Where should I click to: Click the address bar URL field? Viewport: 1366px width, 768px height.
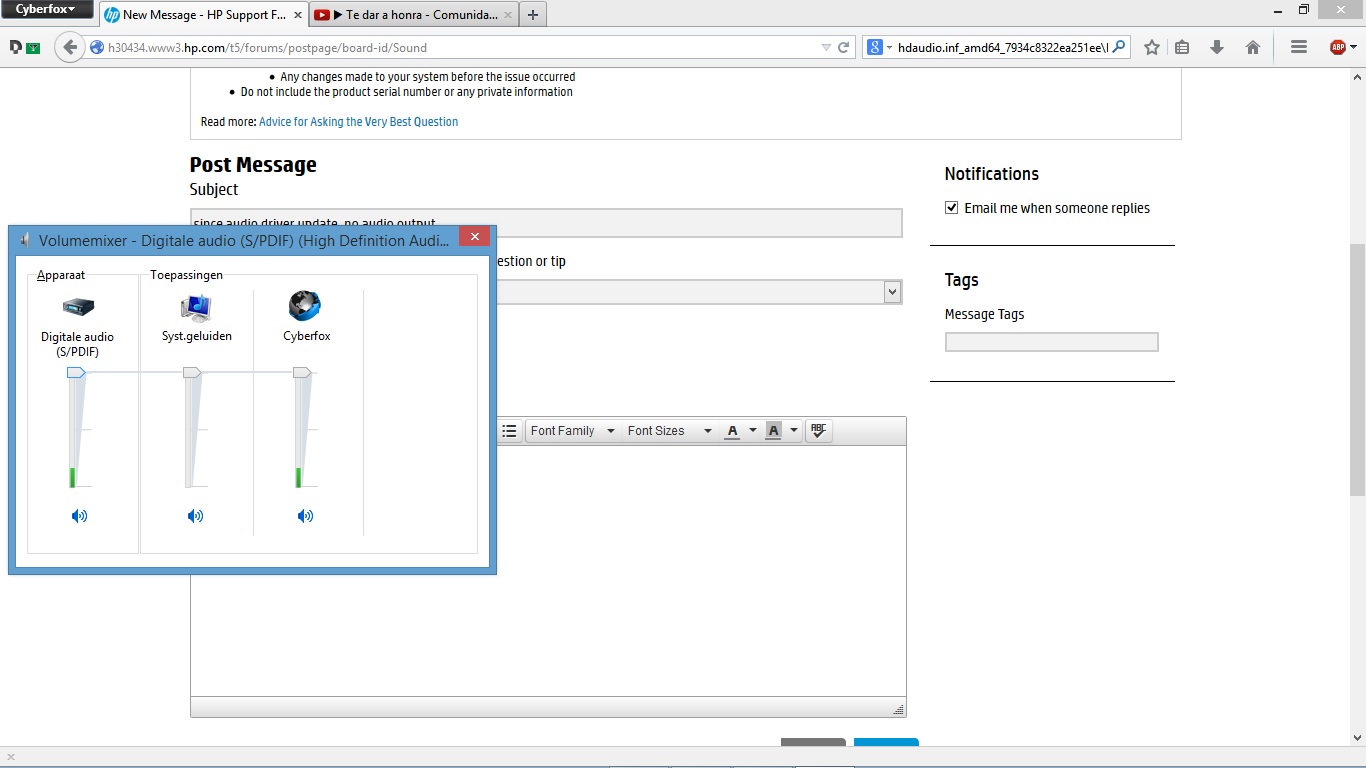(x=460, y=47)
